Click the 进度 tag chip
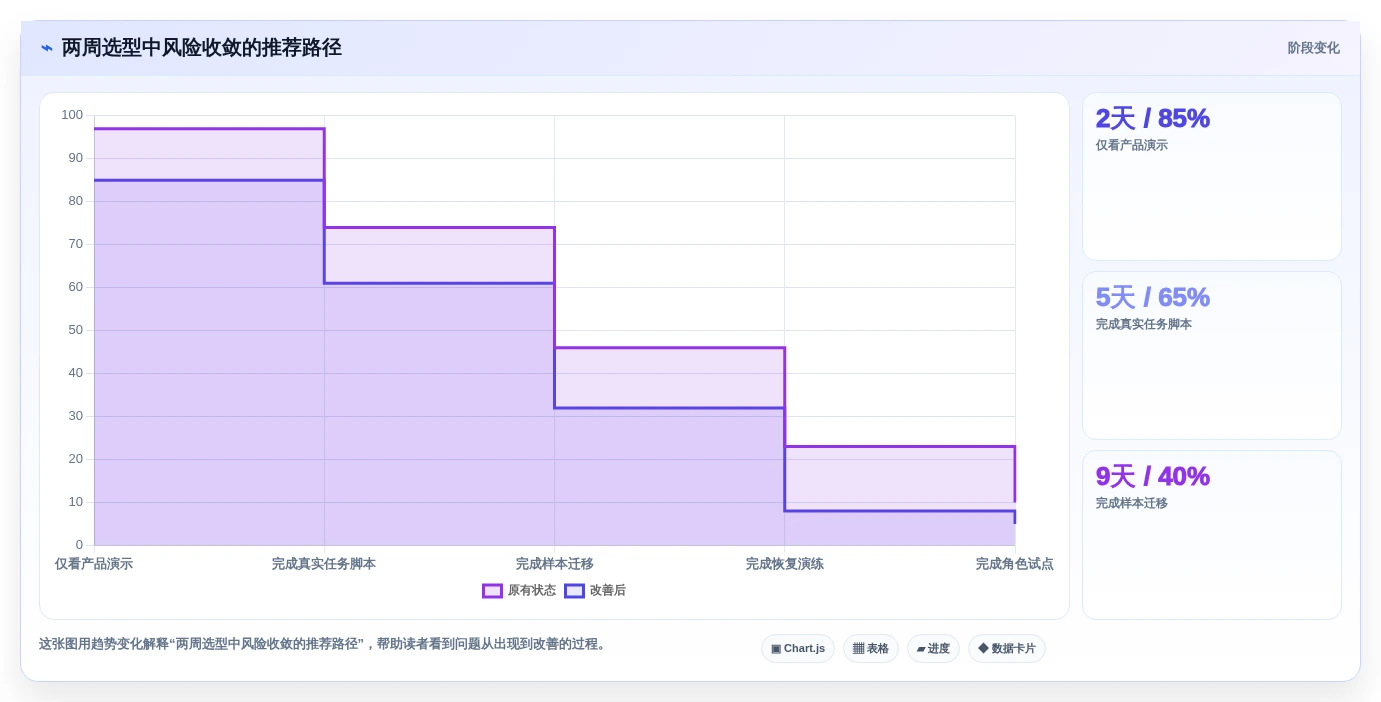The height and width of the screenshot is (702, 1381). point(933,649)
